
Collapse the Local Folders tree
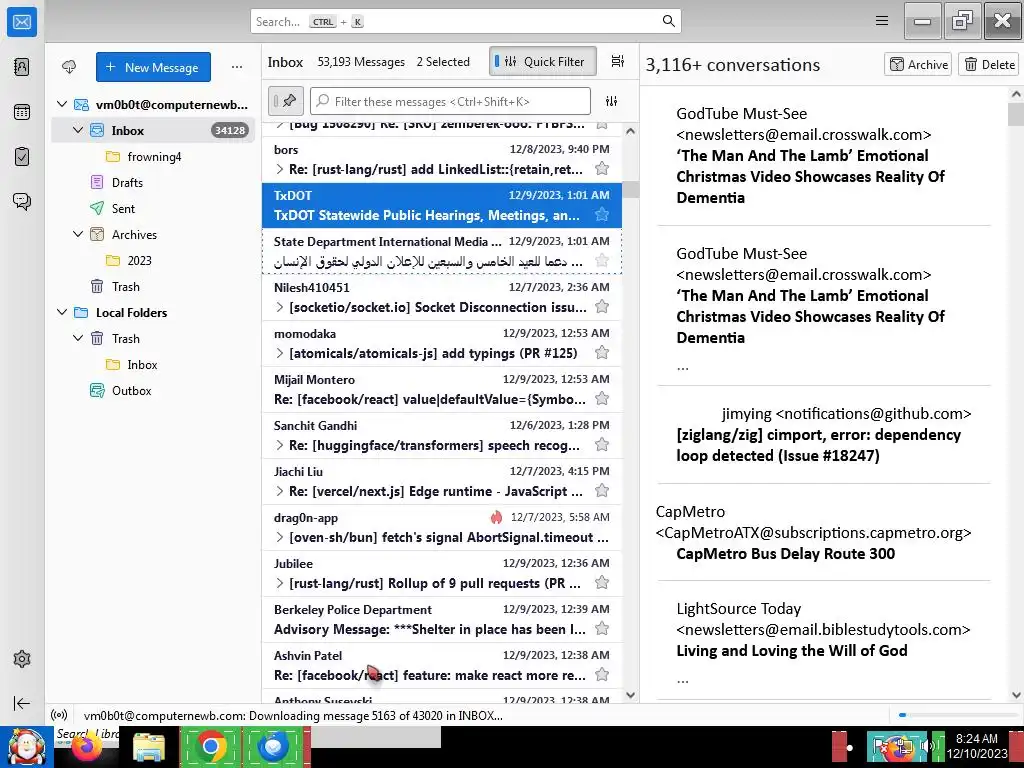click(x=62, y=312)
